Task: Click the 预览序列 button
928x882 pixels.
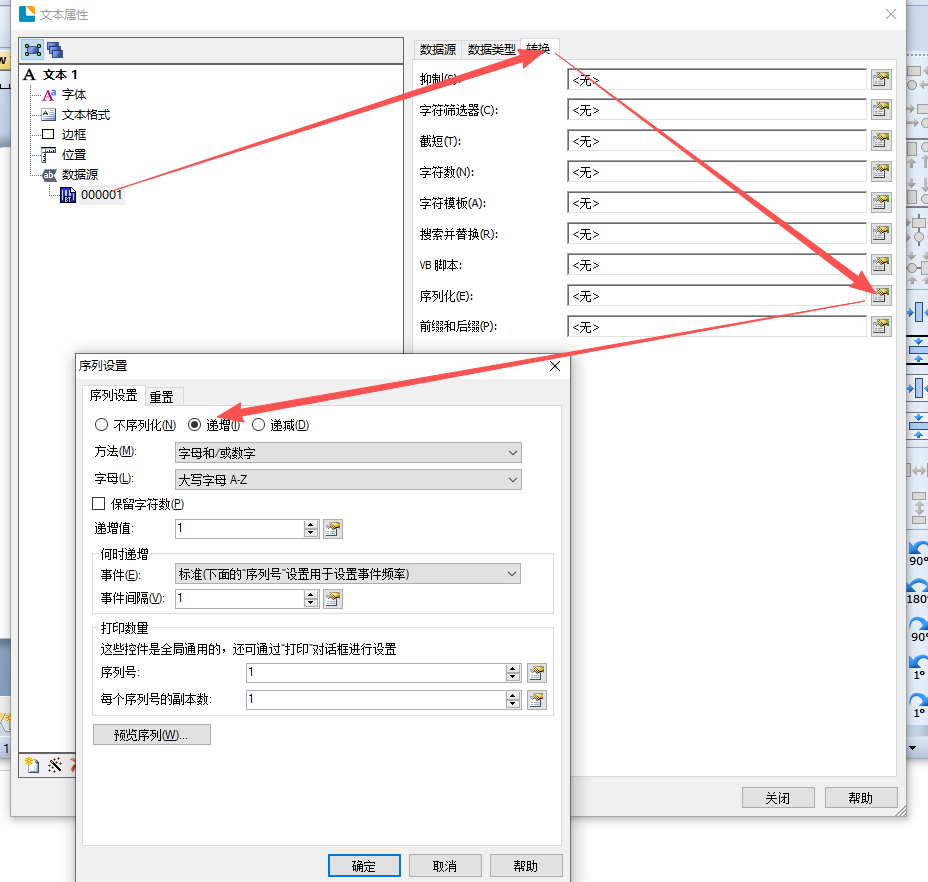Action: 152,735
